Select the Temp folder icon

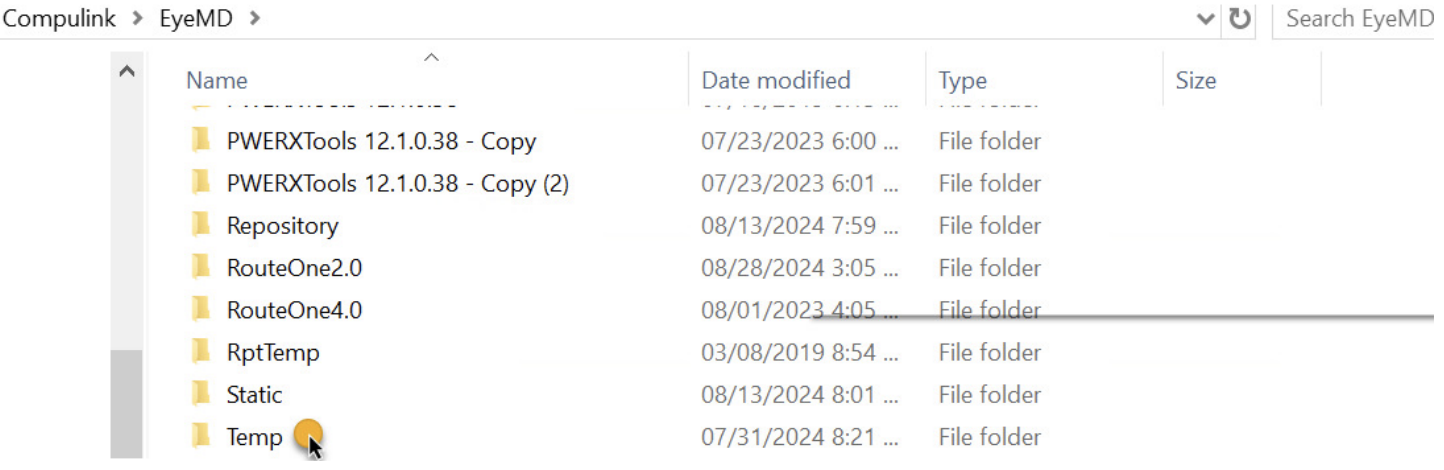(x=201, y=436)
